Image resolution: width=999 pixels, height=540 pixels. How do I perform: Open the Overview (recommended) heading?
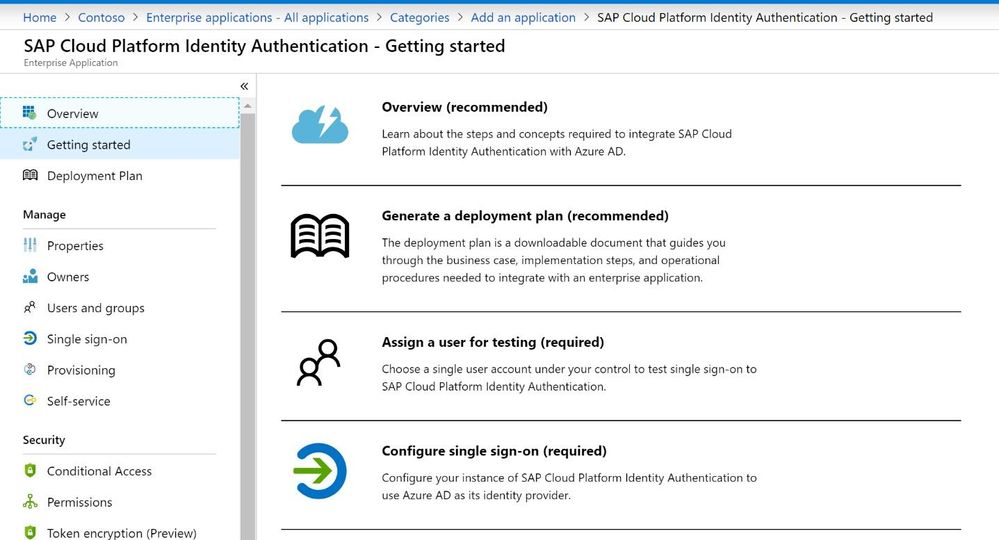tap(464, 107)
